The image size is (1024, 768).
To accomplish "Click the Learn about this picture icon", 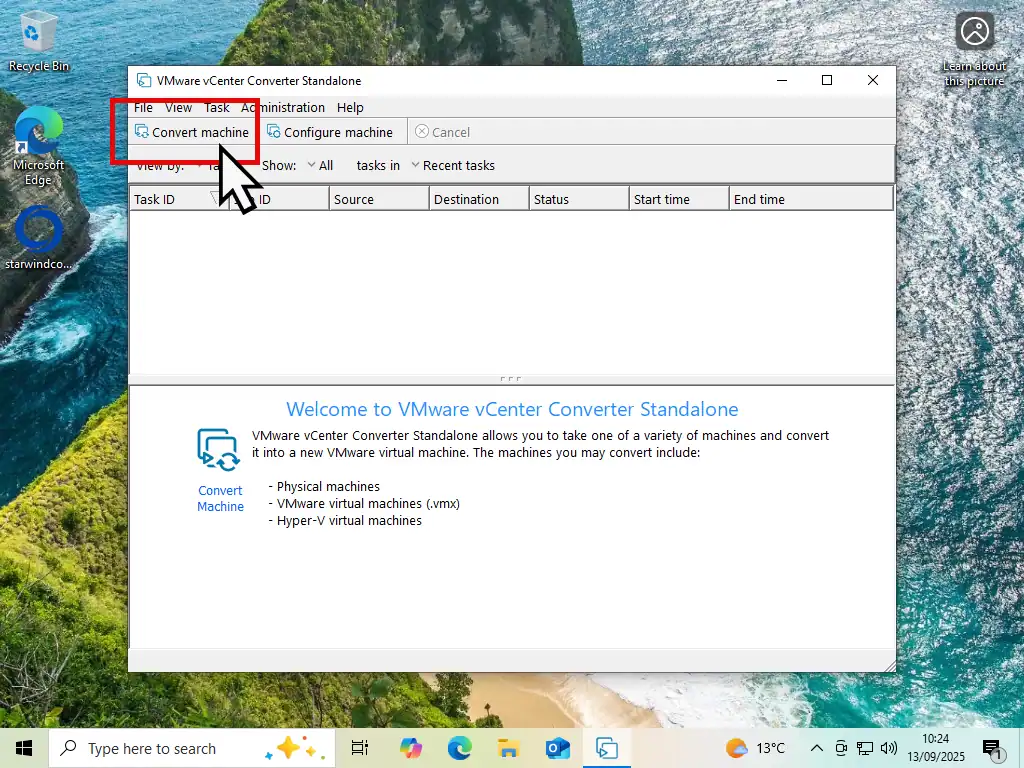I will point(974,51).
